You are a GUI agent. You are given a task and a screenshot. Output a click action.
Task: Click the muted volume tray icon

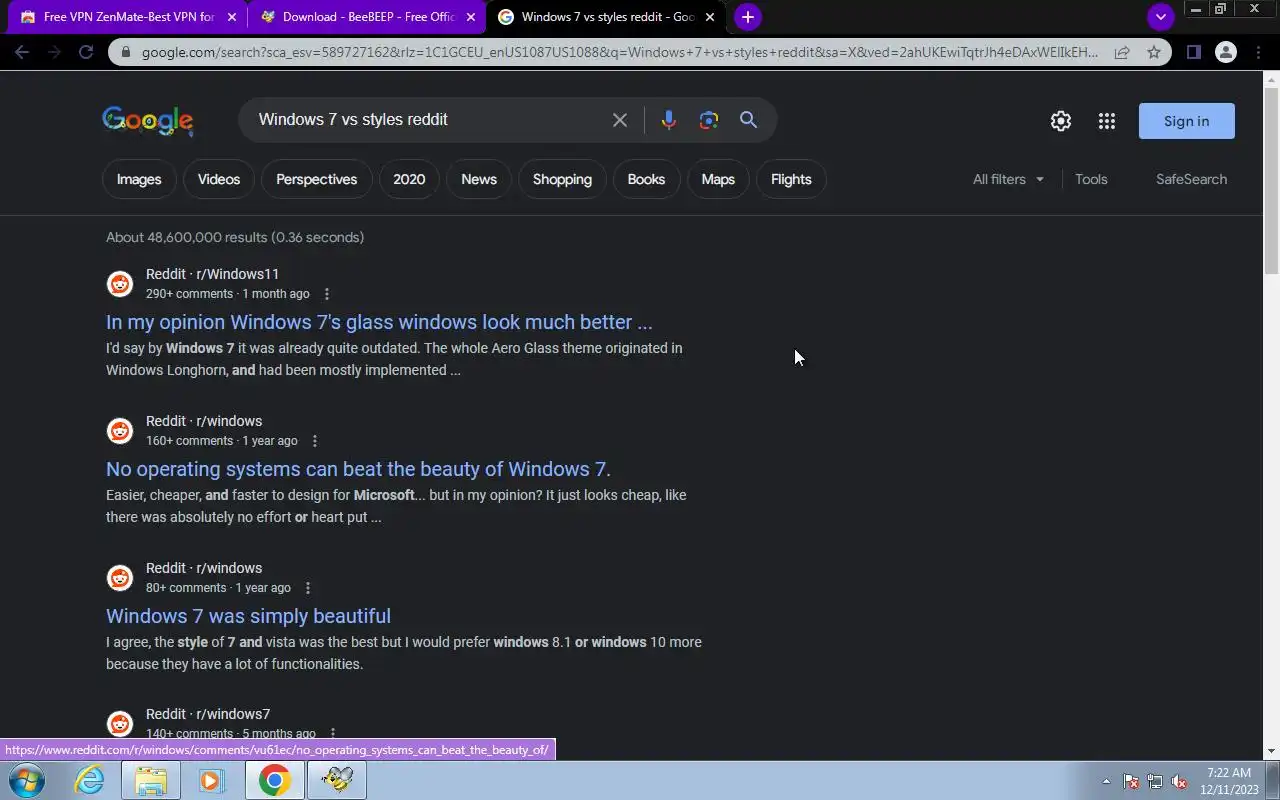[1179, 781]
